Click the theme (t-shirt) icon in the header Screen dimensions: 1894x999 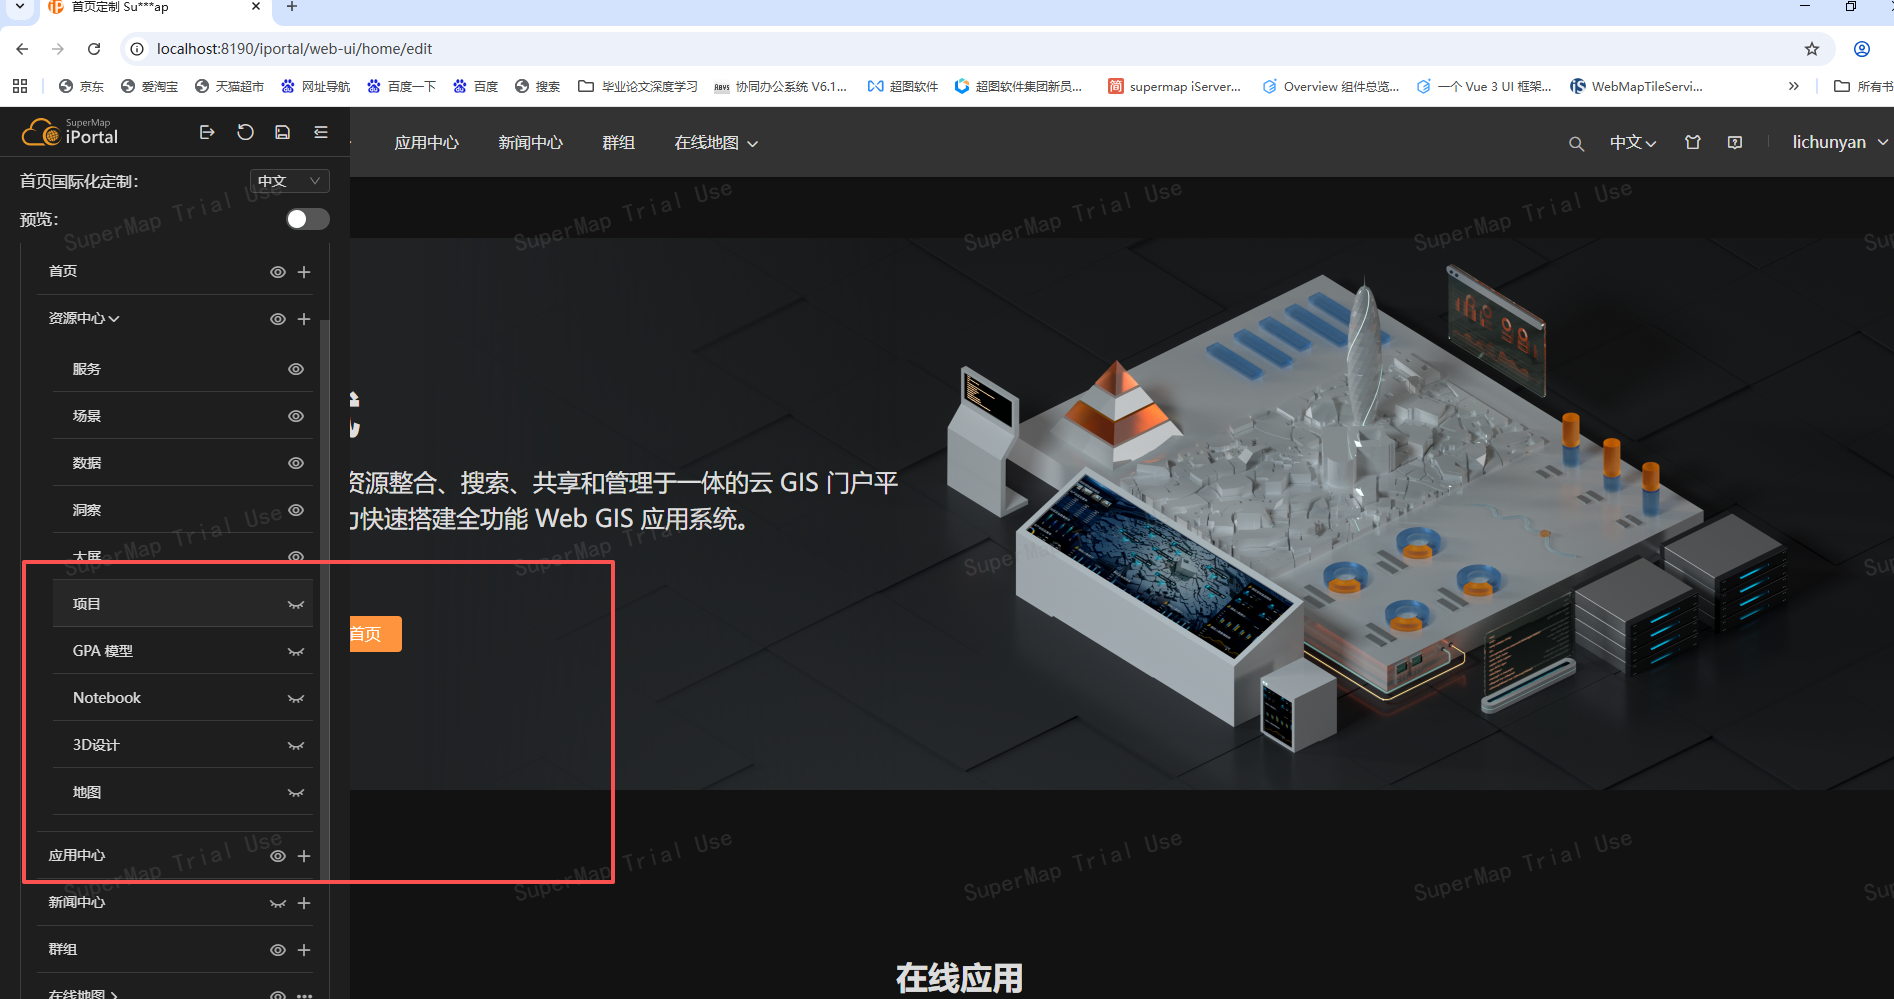point(1692,143)
